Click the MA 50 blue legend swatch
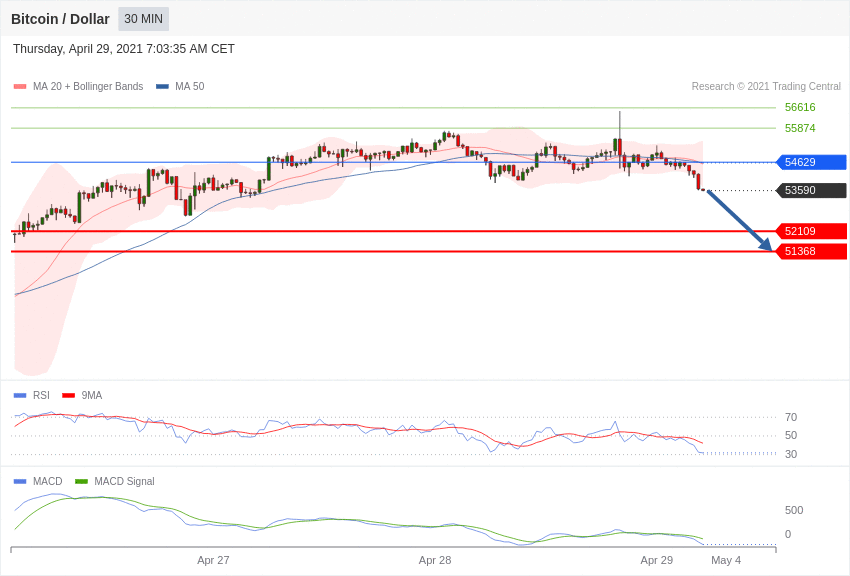Screen dimensions: 850x576 pos(162,86)
